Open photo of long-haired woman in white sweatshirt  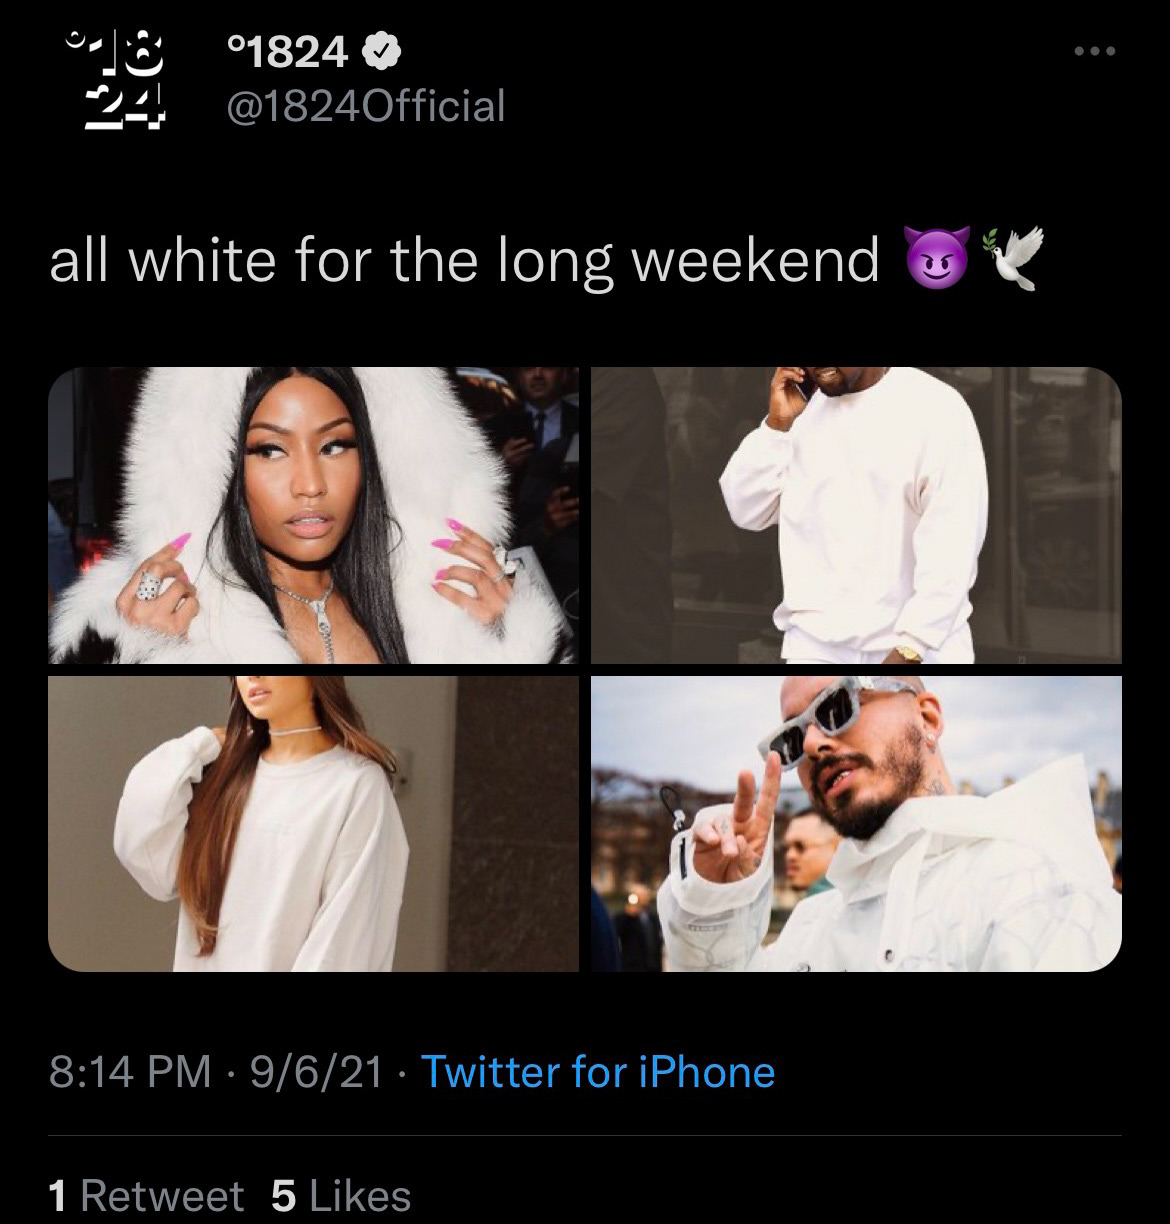[x=313, y=823]
